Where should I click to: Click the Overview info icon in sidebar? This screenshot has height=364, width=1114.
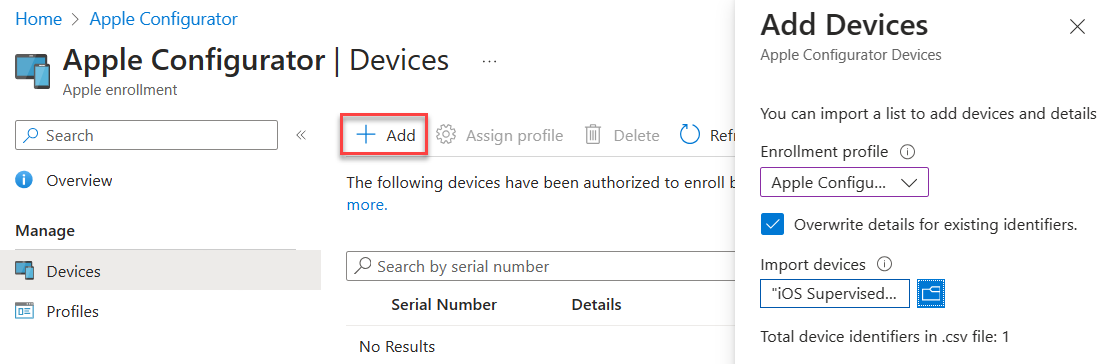pyautogui.click(x=24, y=181)
